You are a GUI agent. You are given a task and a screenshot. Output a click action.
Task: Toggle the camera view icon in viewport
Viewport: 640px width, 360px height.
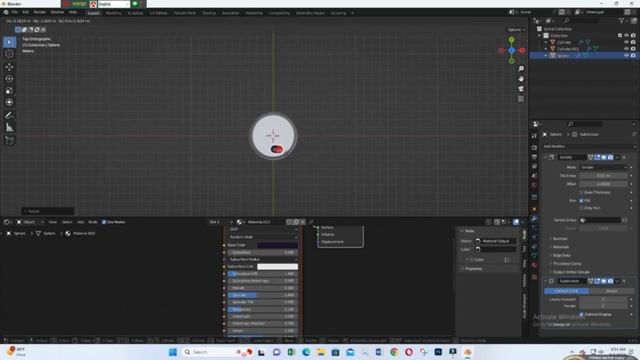[521, 89]
